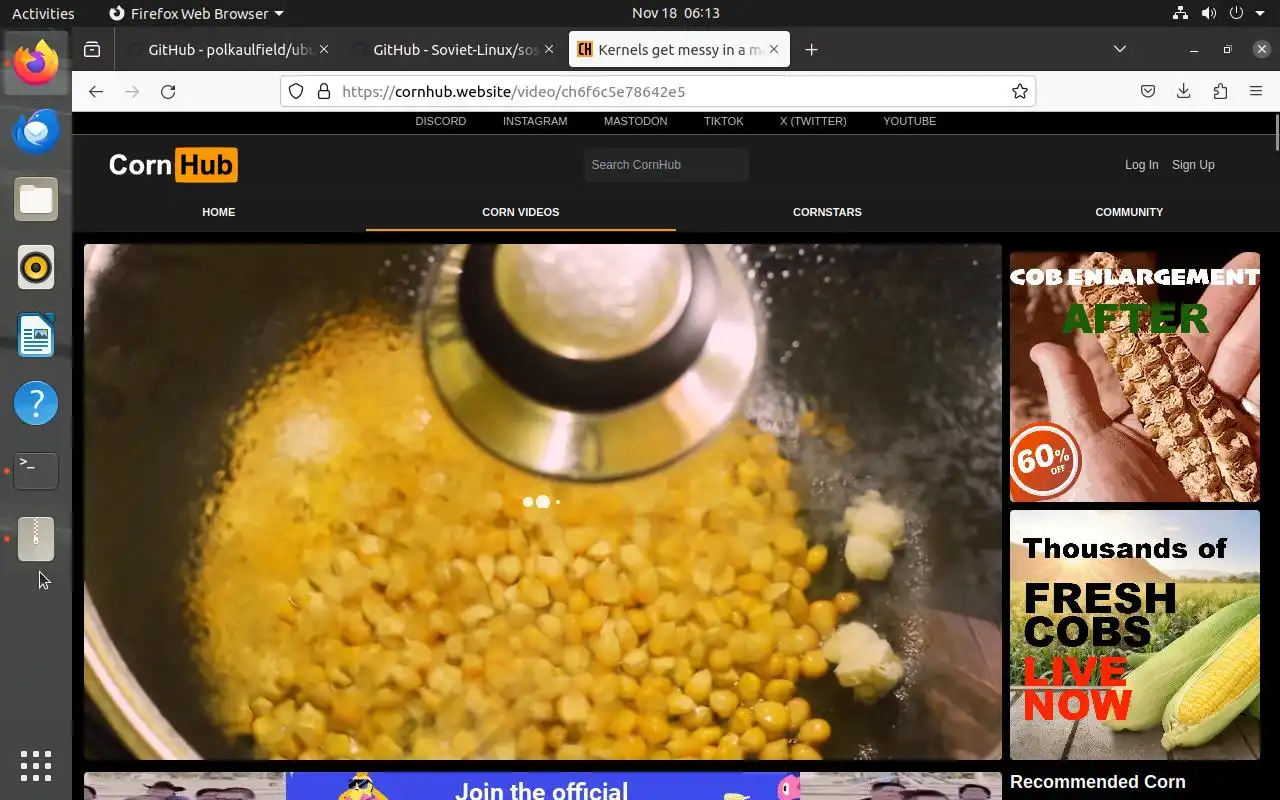
Task: Click the URL address bar
Action: click(658, 91)
